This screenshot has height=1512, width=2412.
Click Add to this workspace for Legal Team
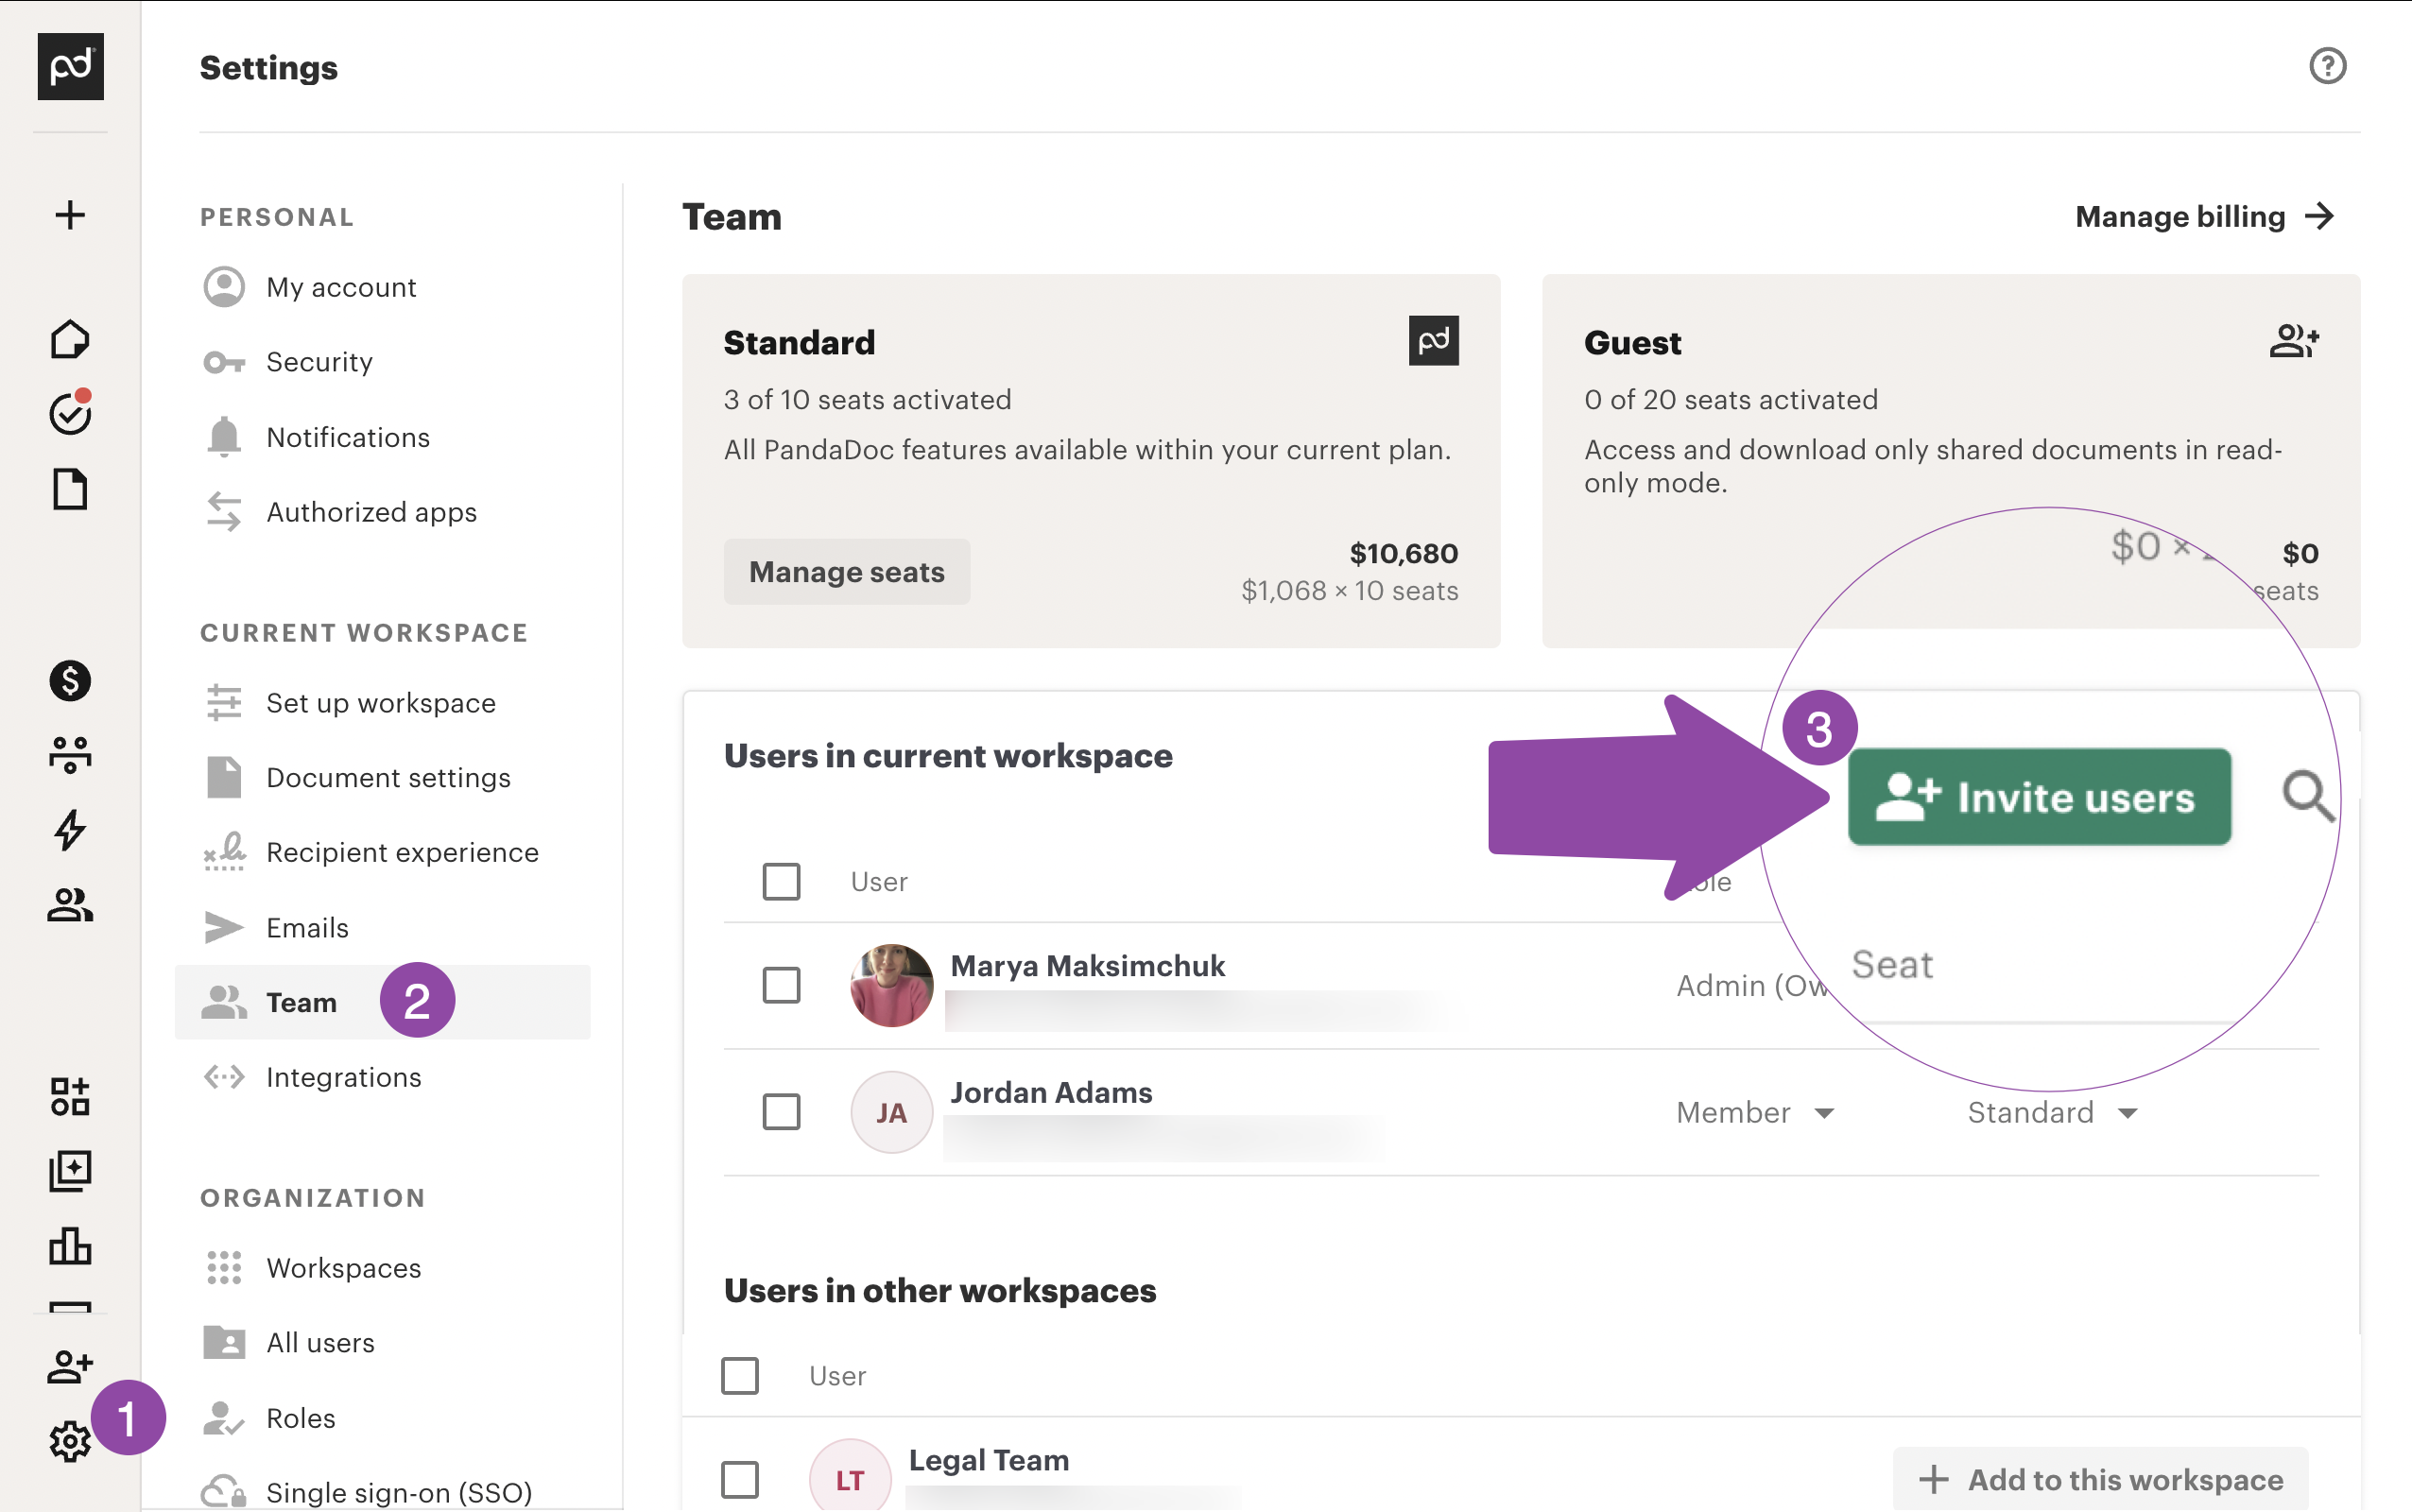point(2100,1480)
